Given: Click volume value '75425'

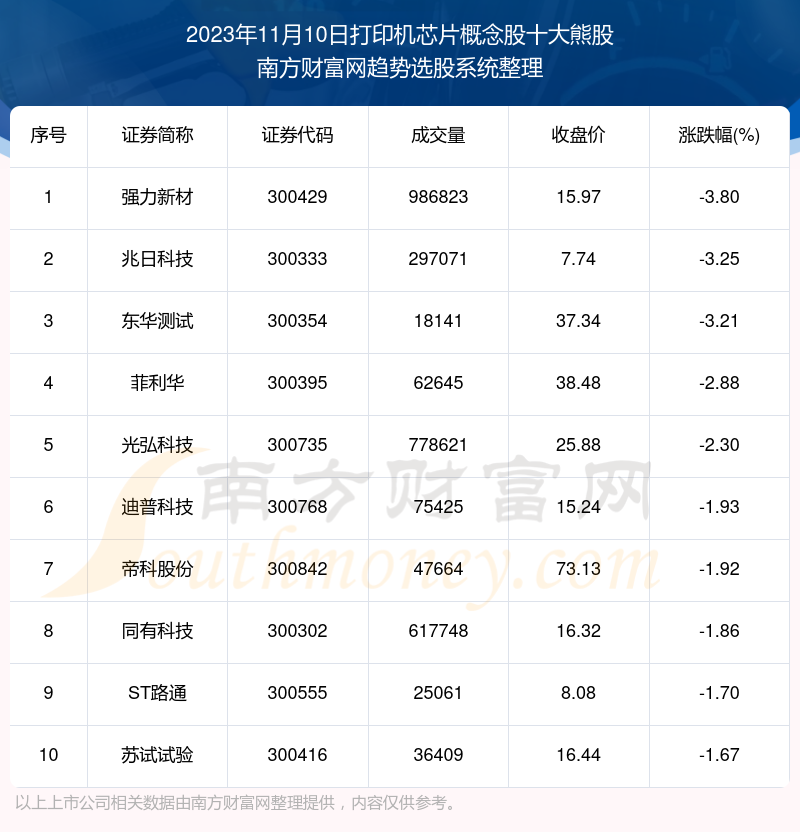Looking at the screenshot, I should [438, 507].
